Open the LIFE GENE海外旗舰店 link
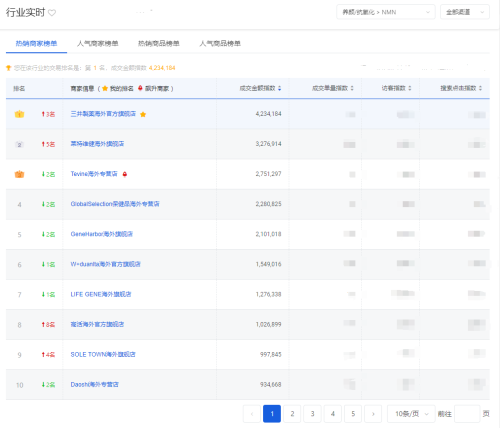The height and width of the screenshot is (428, 500). click(101, 294)
